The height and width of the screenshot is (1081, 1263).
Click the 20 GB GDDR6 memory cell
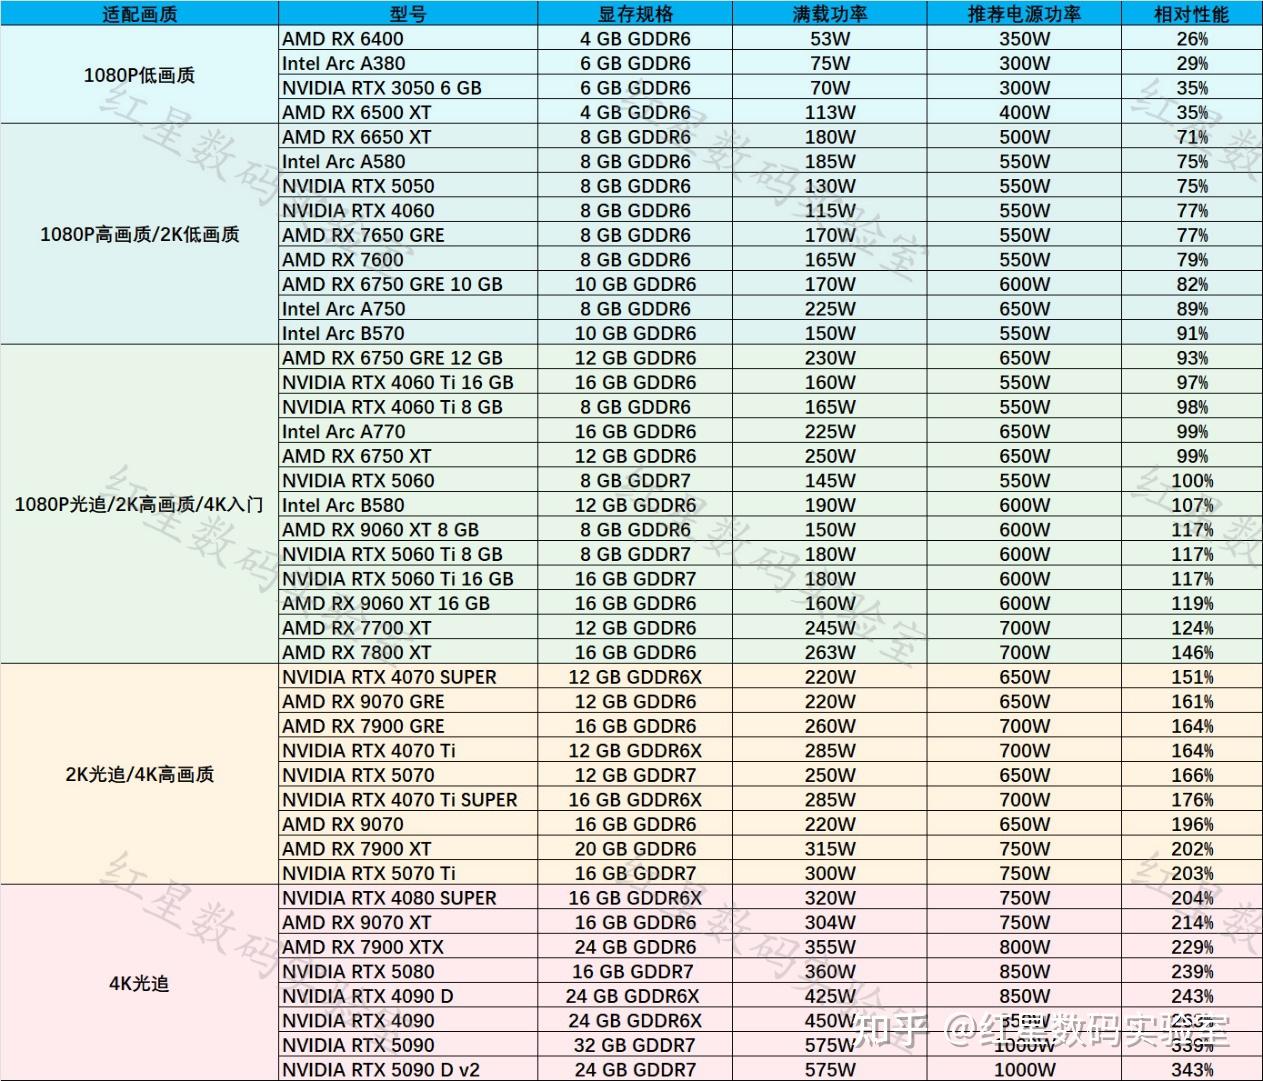click(635, 849)
